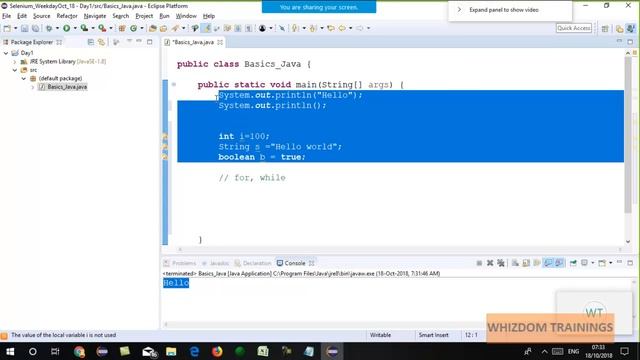Collapse the Day1 project node
Image resolution: width=640 pixels, height=360 pixels.
(6, 53)
